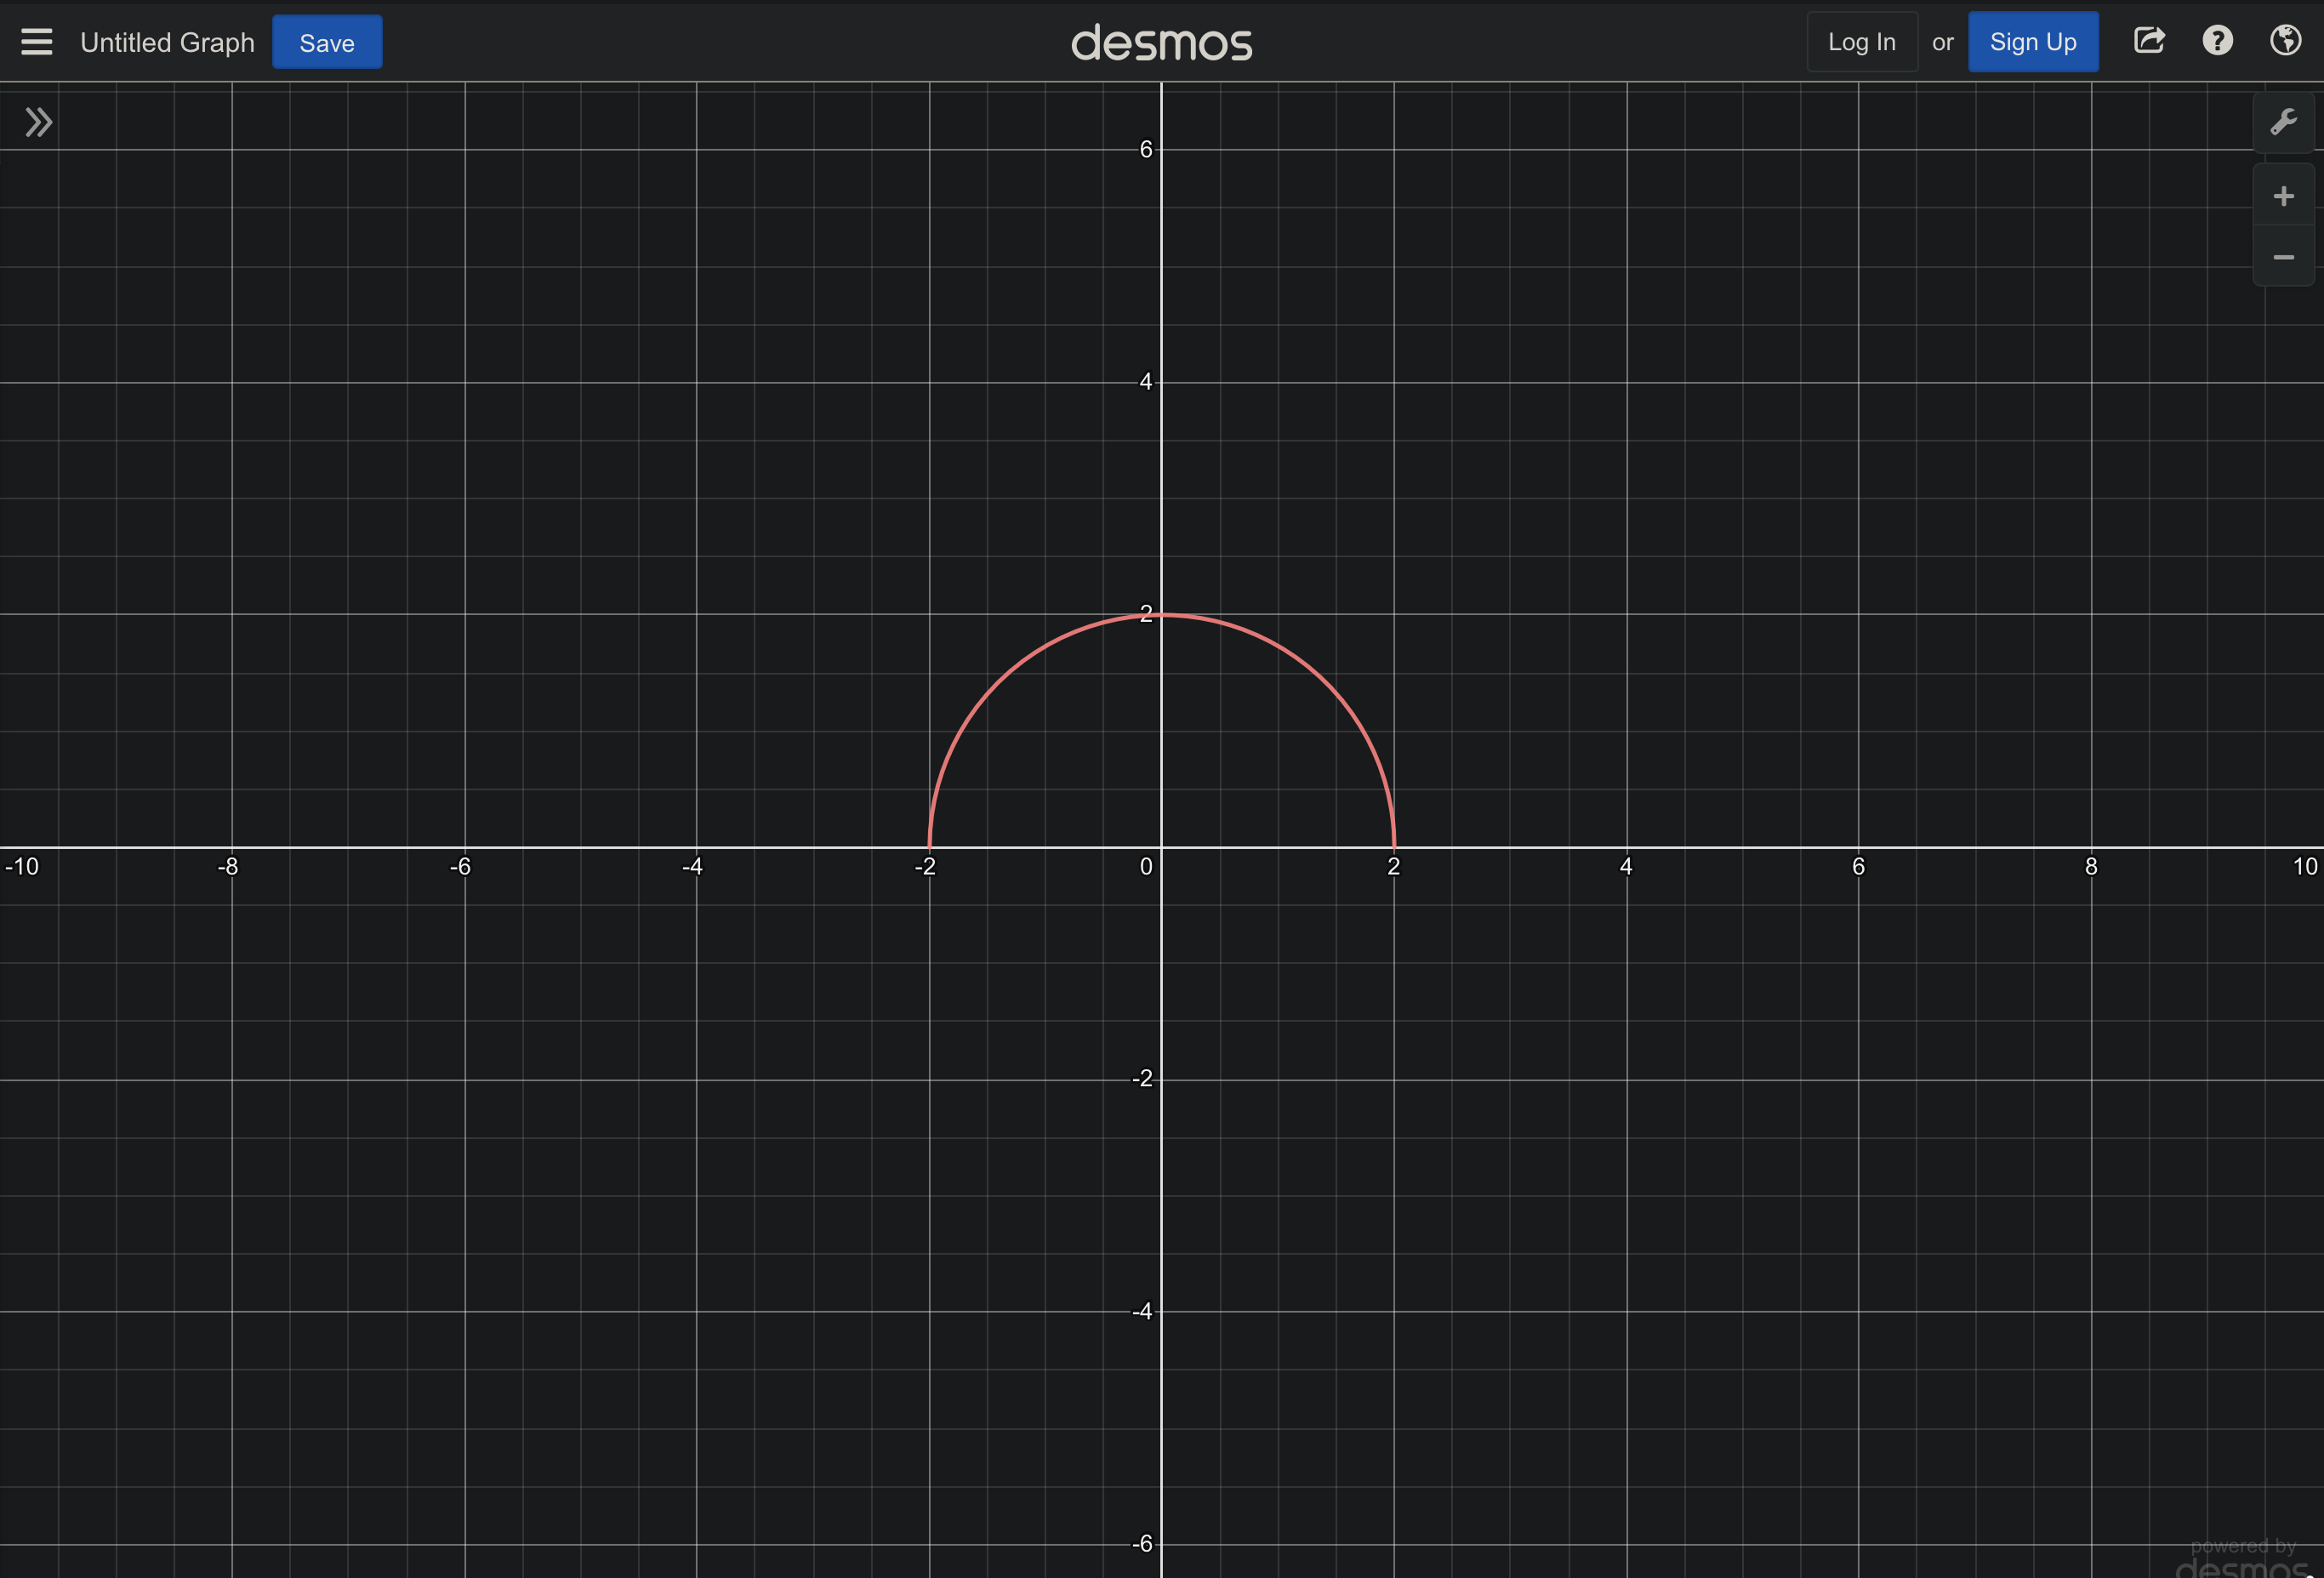This screenshot has height=1578, width=2324.
Task: Click the desmos logo in header
Action: pos(1161,43)
